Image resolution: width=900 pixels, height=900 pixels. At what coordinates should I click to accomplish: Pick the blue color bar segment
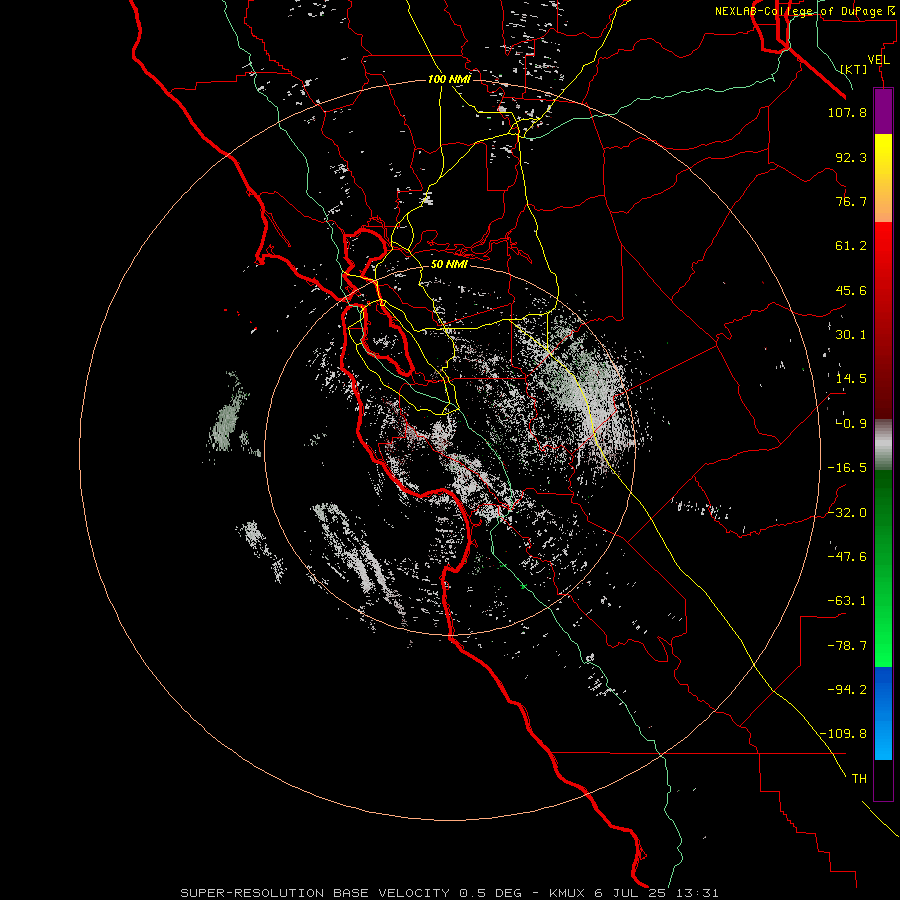coord(883,713)
